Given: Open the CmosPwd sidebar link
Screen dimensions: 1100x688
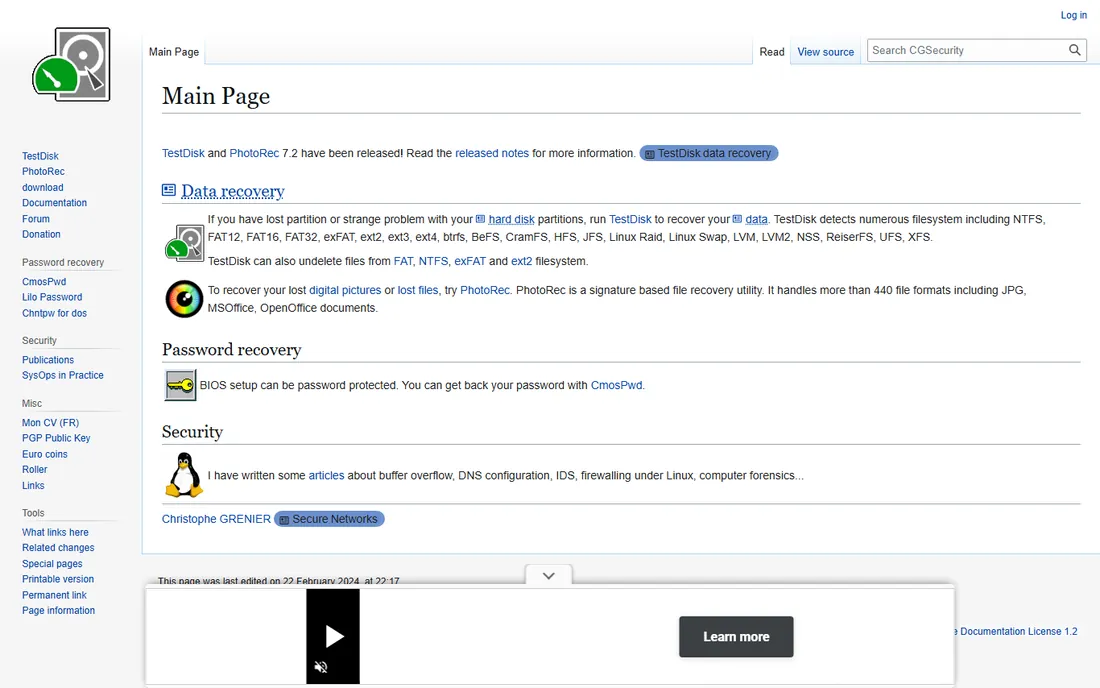Looking at the screenshot, I should 44,281.
